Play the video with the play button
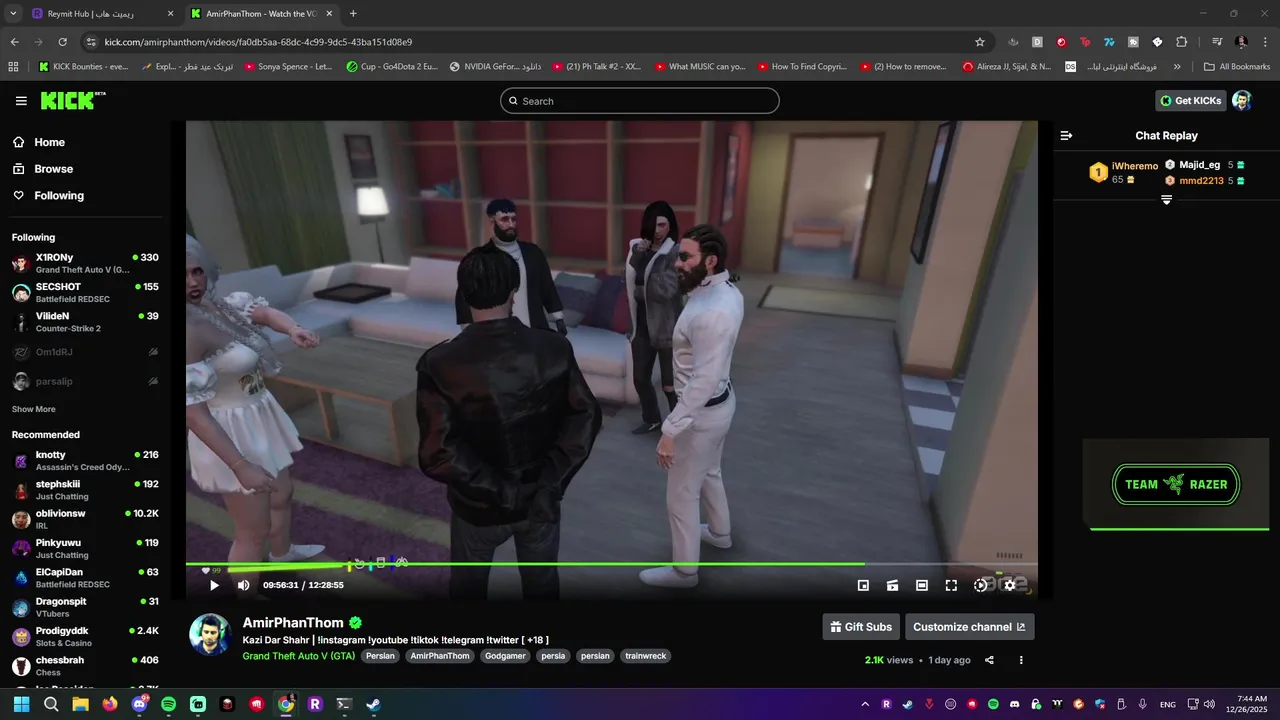The image size is (1280, 720). [x=214, y=585]
